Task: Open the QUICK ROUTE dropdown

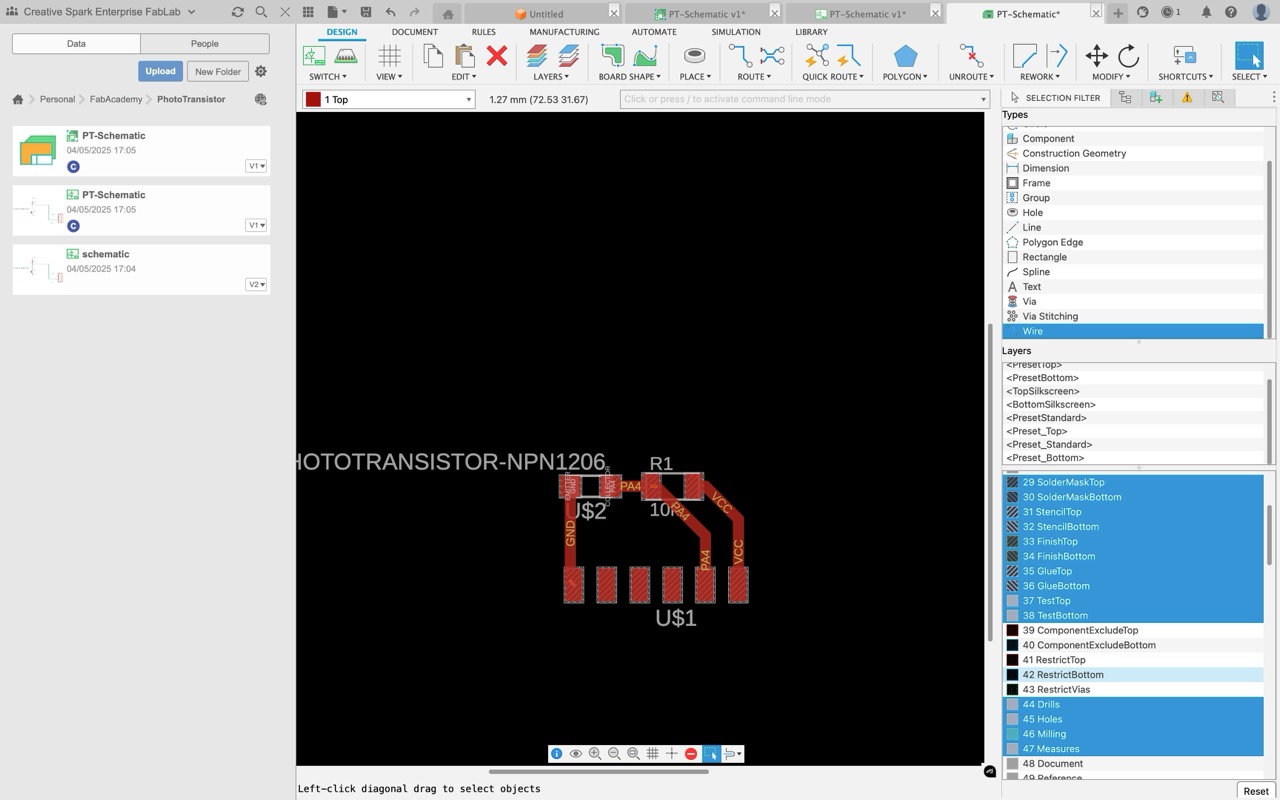Action: (x=833, y=76)
